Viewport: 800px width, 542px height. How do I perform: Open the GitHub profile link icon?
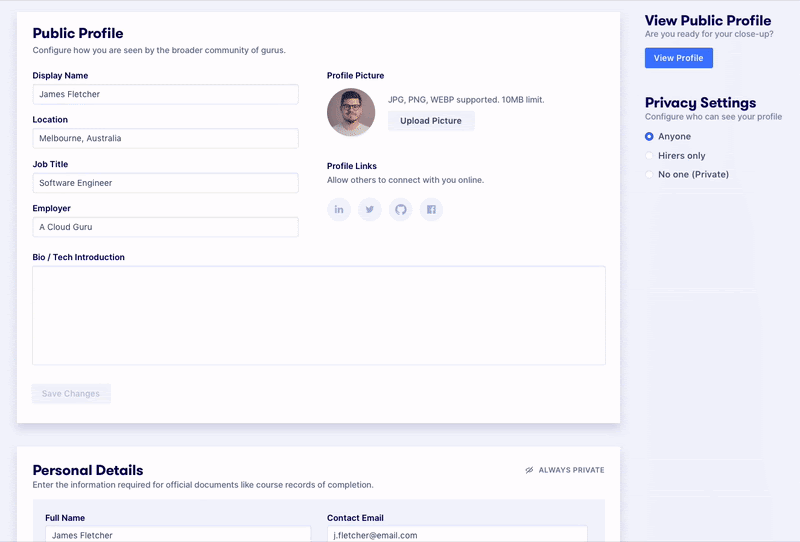coord(401,209)
